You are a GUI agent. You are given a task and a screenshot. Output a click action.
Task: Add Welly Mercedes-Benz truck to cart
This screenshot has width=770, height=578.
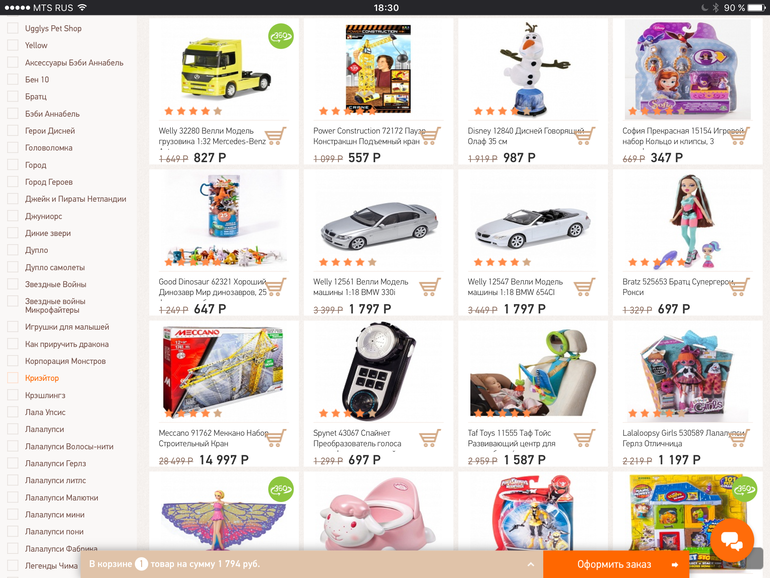[275, 136]
